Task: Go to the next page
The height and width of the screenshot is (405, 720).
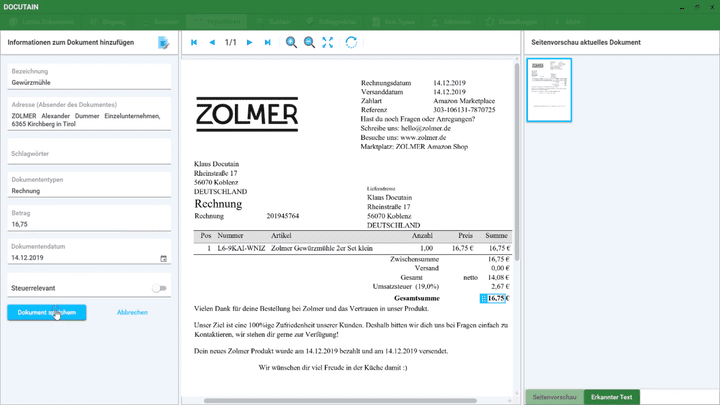Action: [x=249, y=43]
